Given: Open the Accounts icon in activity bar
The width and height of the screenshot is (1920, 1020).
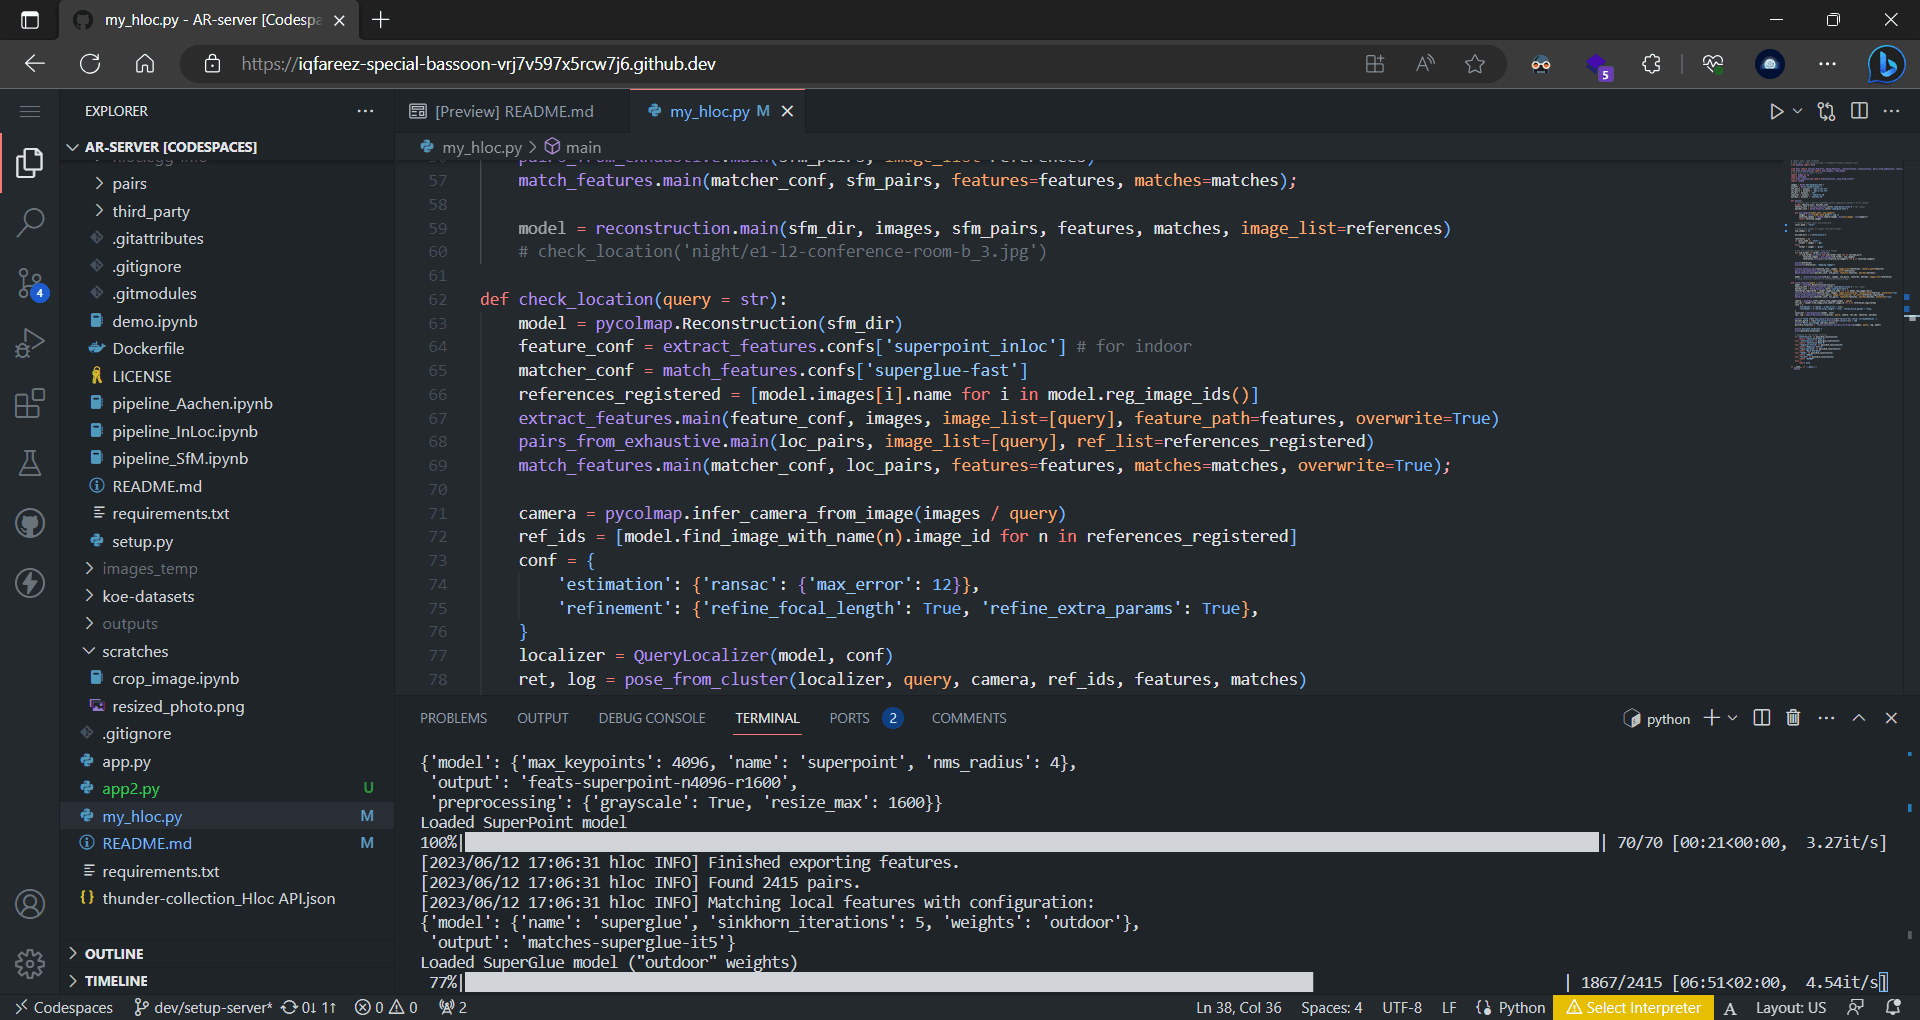Looking at the screenshot, I should [x=30, y=904].
